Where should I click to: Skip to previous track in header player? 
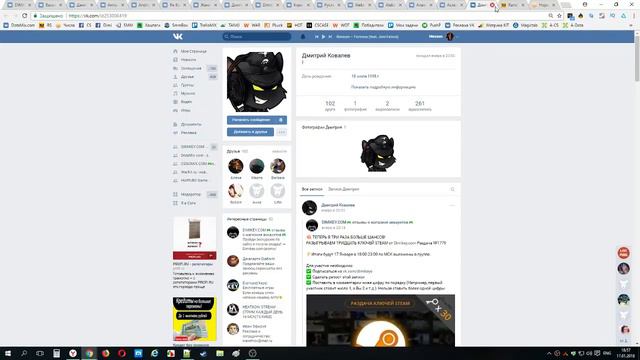click(x=316, y=37)
